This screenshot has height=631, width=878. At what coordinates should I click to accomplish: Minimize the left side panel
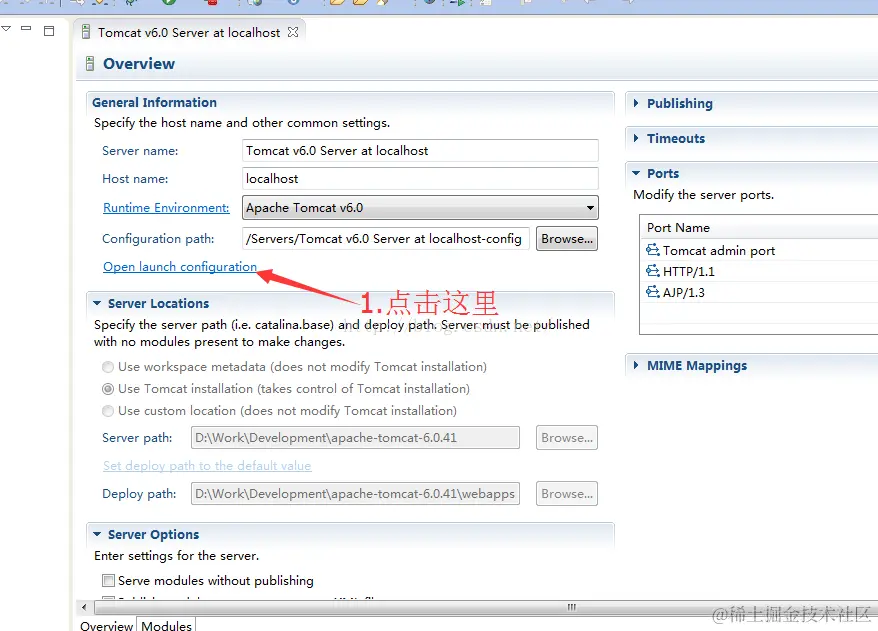coord(26,28)
